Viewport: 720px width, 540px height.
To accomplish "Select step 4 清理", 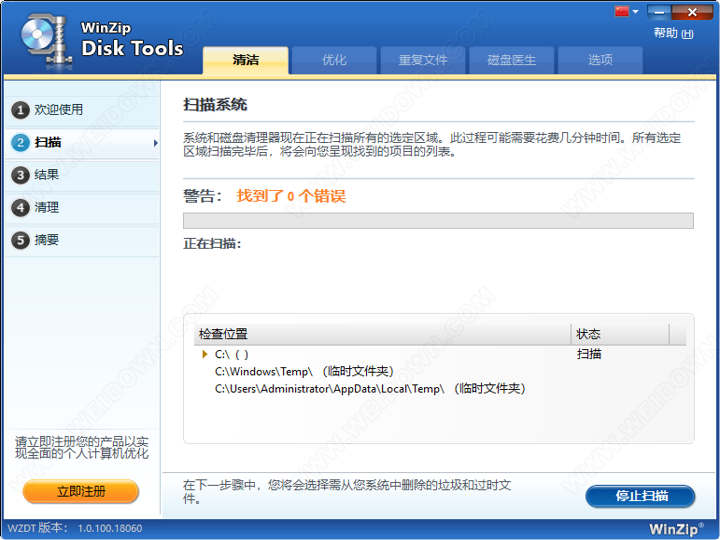I will click(83, 208).
